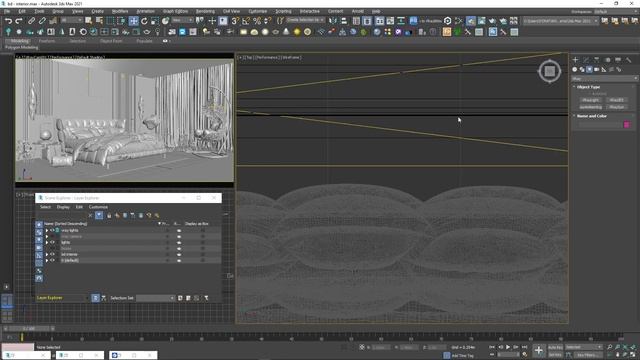Viewport: 640px width, 360px height.
Task: Select the Shapes create category icon
Action: pyautogui.click(x=582, y=69)
